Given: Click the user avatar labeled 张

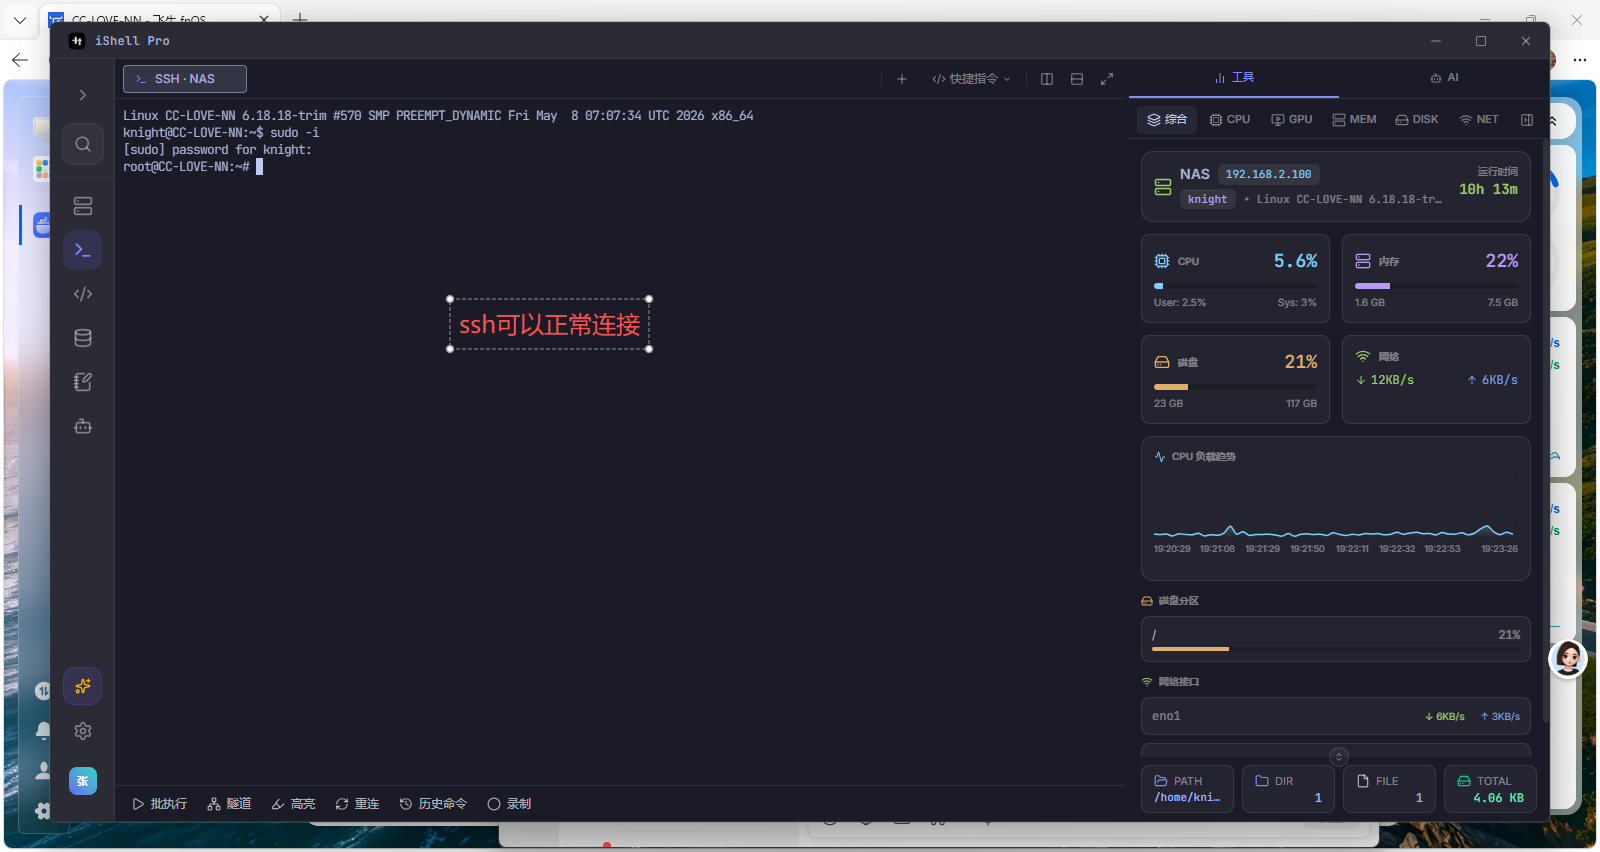Looking at the screenshot, I should coord(83,781).
